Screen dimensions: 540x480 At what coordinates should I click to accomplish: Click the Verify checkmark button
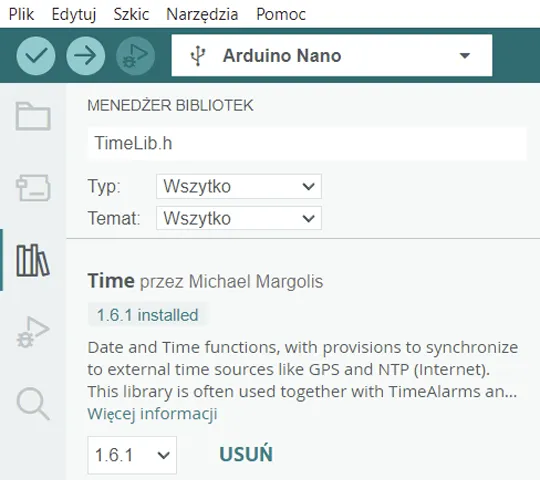click(36, 56)
